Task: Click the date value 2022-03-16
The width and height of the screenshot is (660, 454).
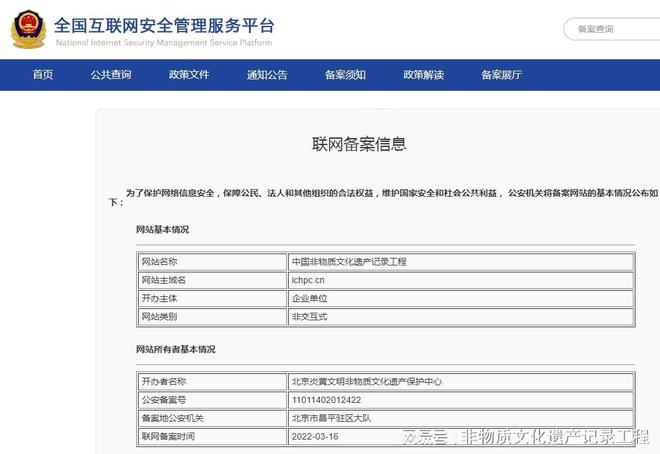Action: tap(315, 436)
